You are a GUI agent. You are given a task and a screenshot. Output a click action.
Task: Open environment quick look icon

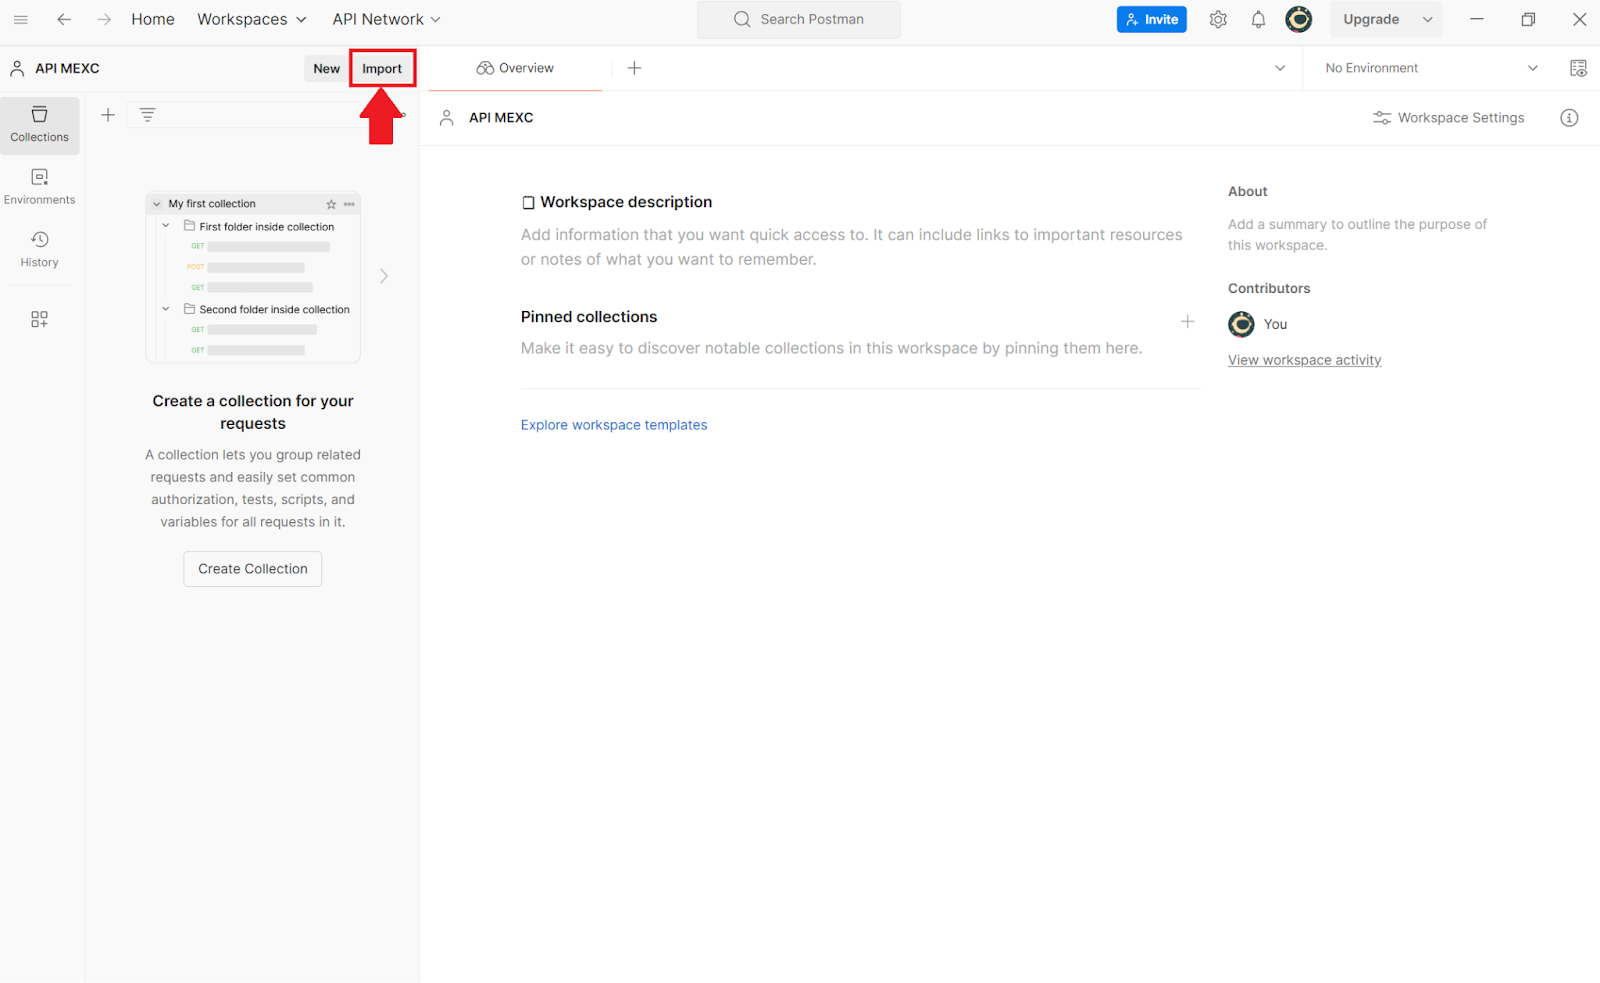(1578, 68)
